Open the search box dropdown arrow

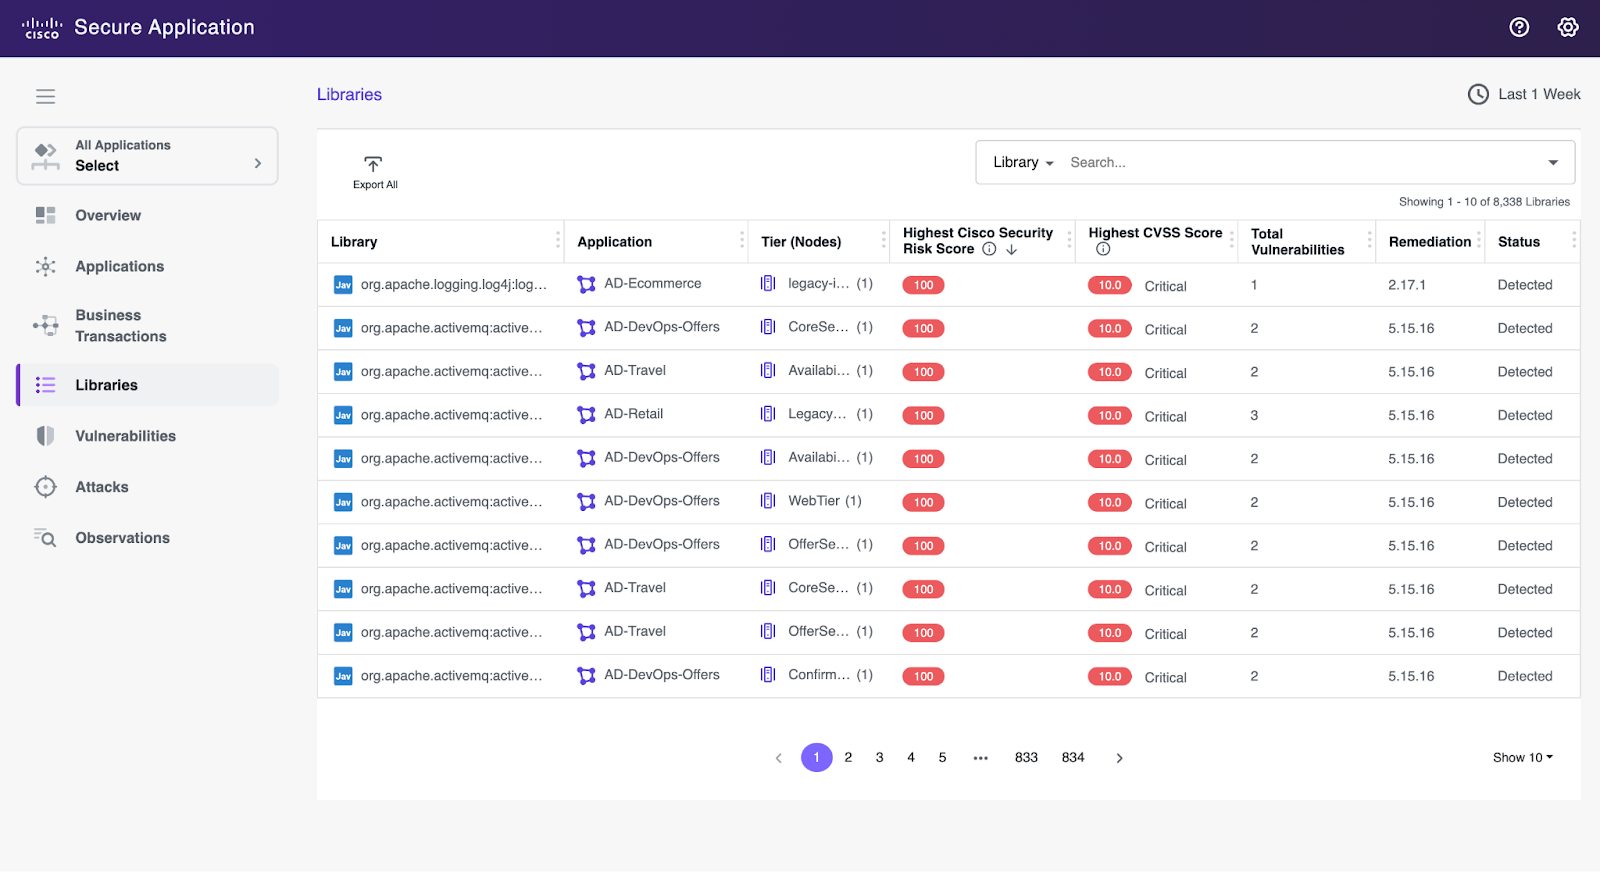(x=1553, y=162)
